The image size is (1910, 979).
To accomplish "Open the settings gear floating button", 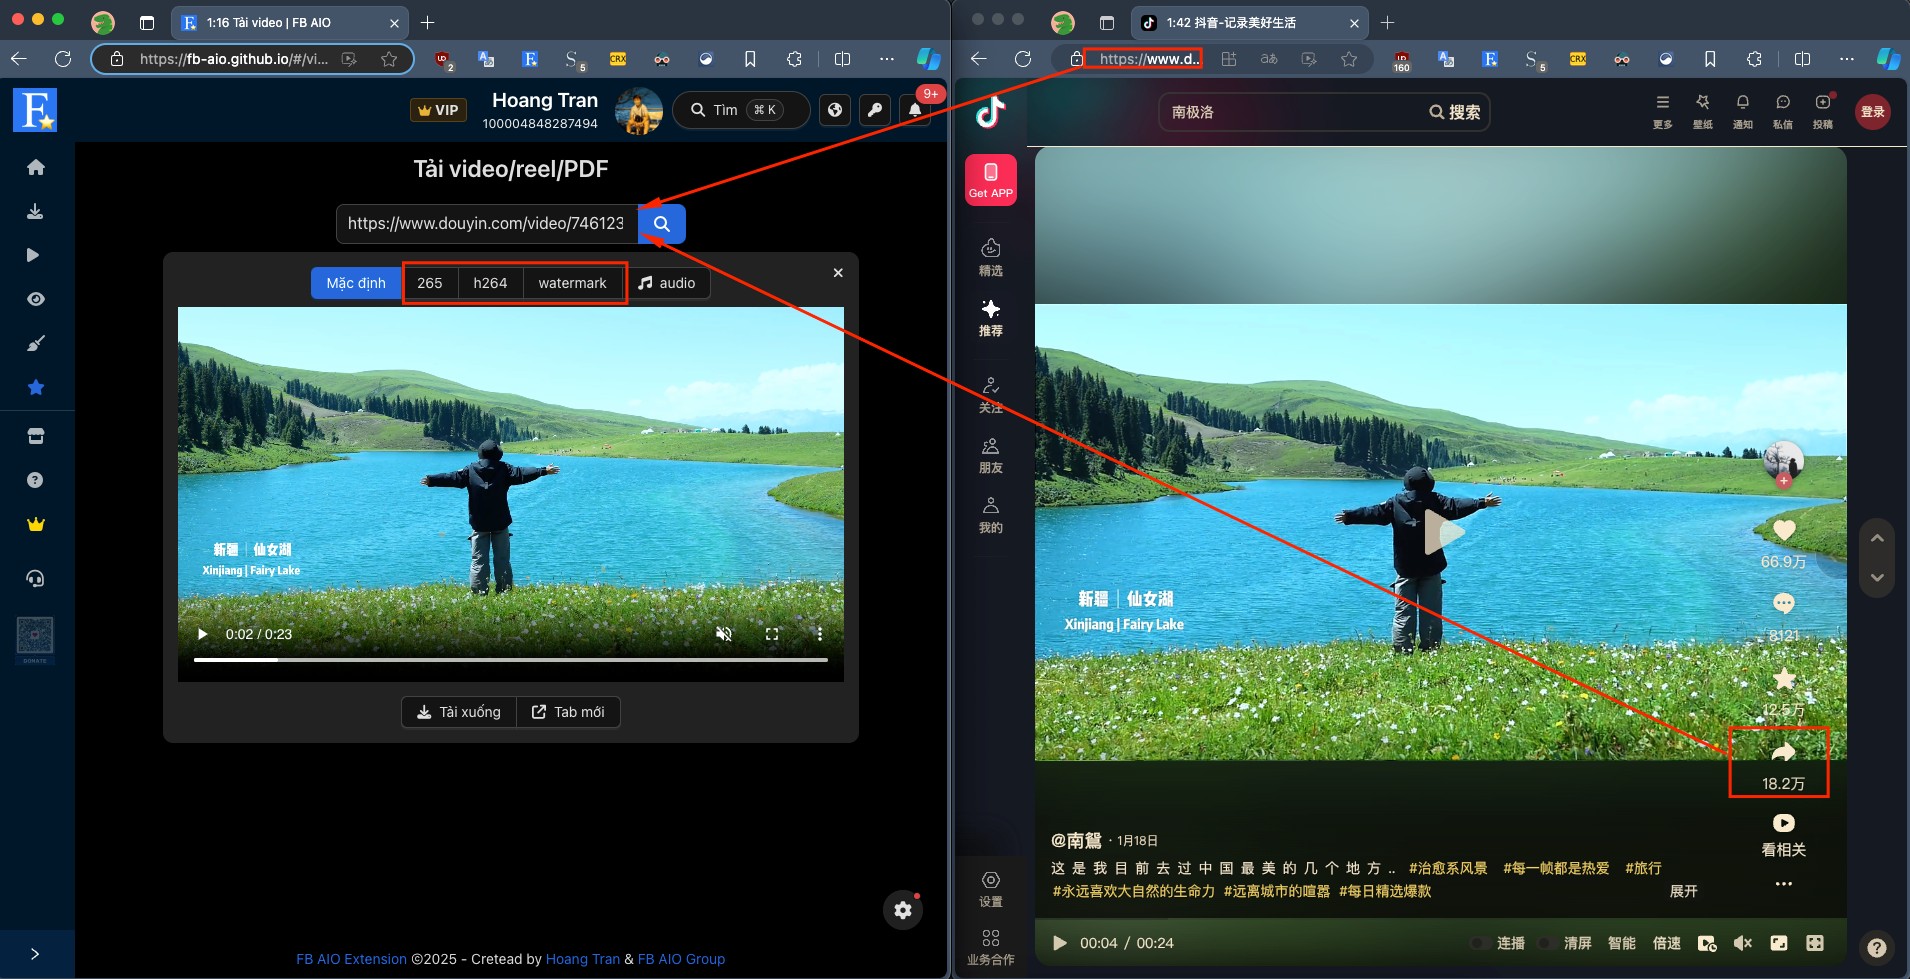I will click(x=903, y=910).
